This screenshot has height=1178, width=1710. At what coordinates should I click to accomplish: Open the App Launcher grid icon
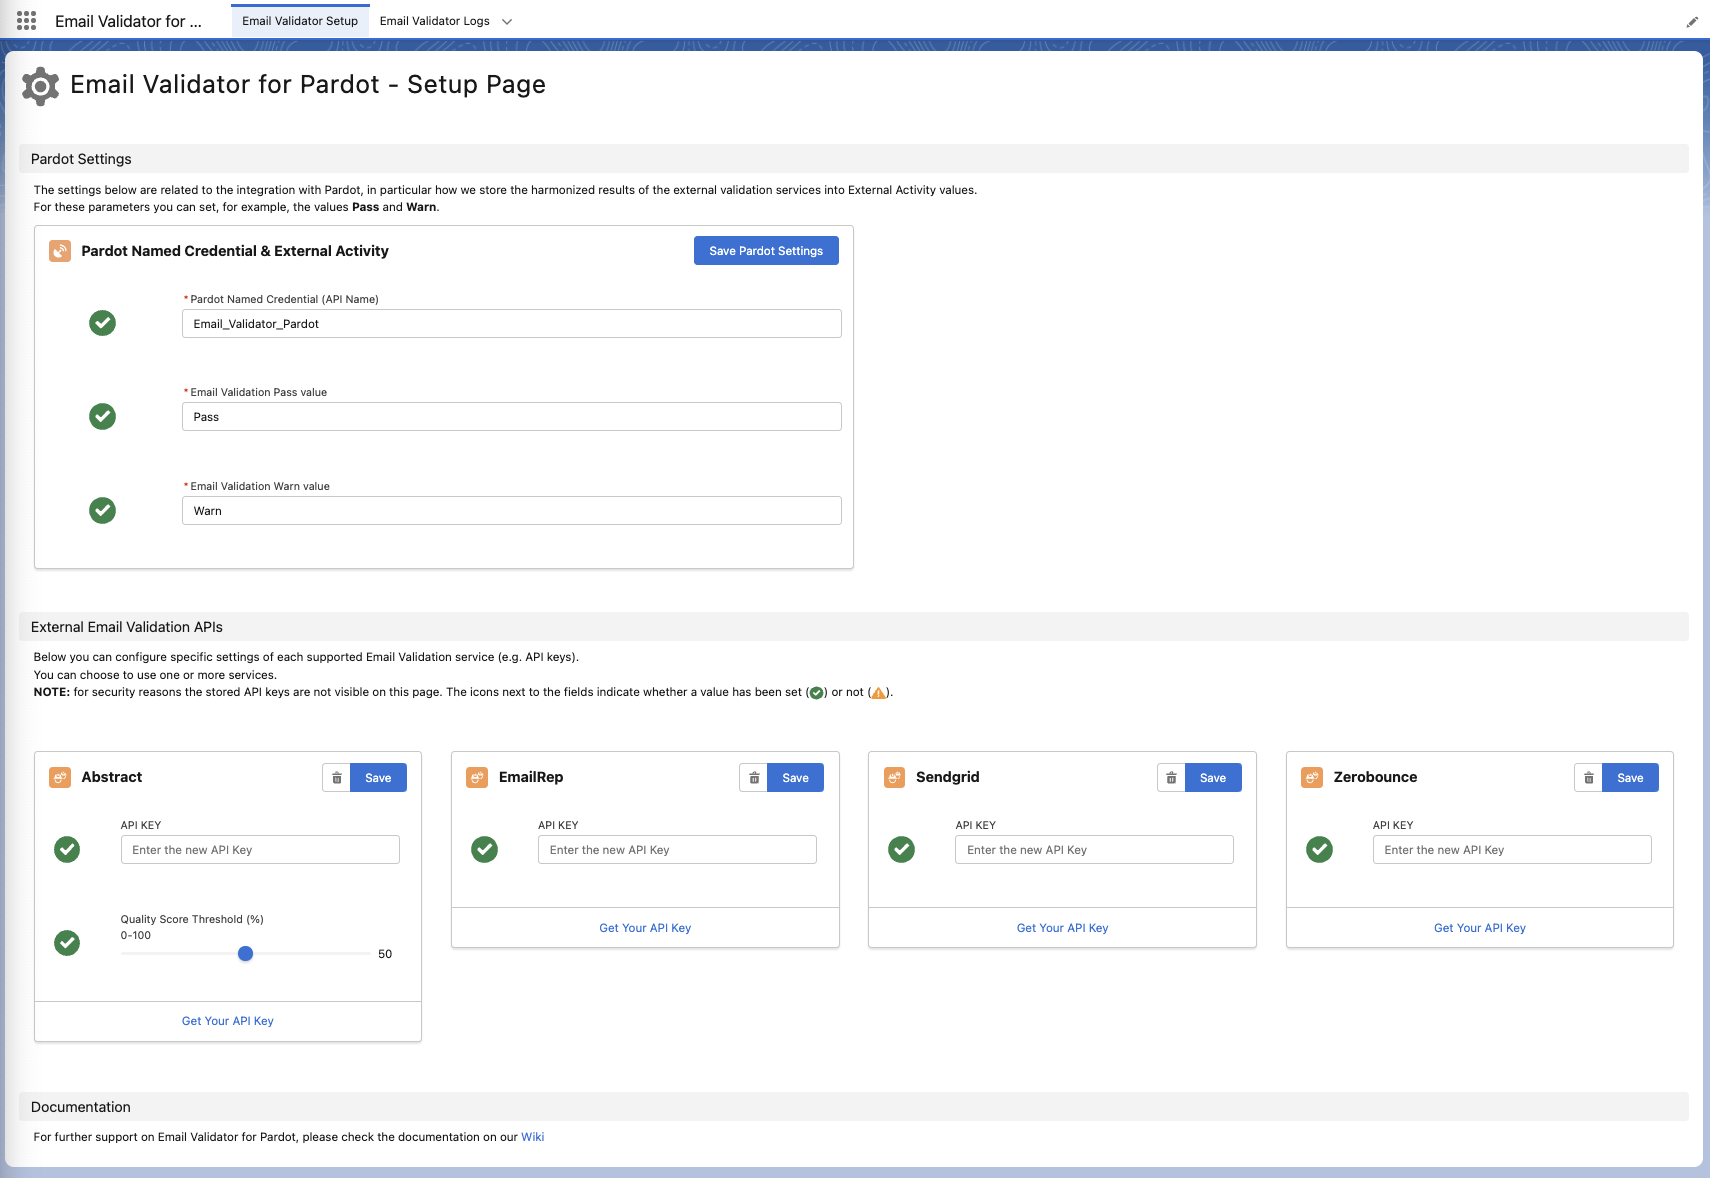point(27,21)
